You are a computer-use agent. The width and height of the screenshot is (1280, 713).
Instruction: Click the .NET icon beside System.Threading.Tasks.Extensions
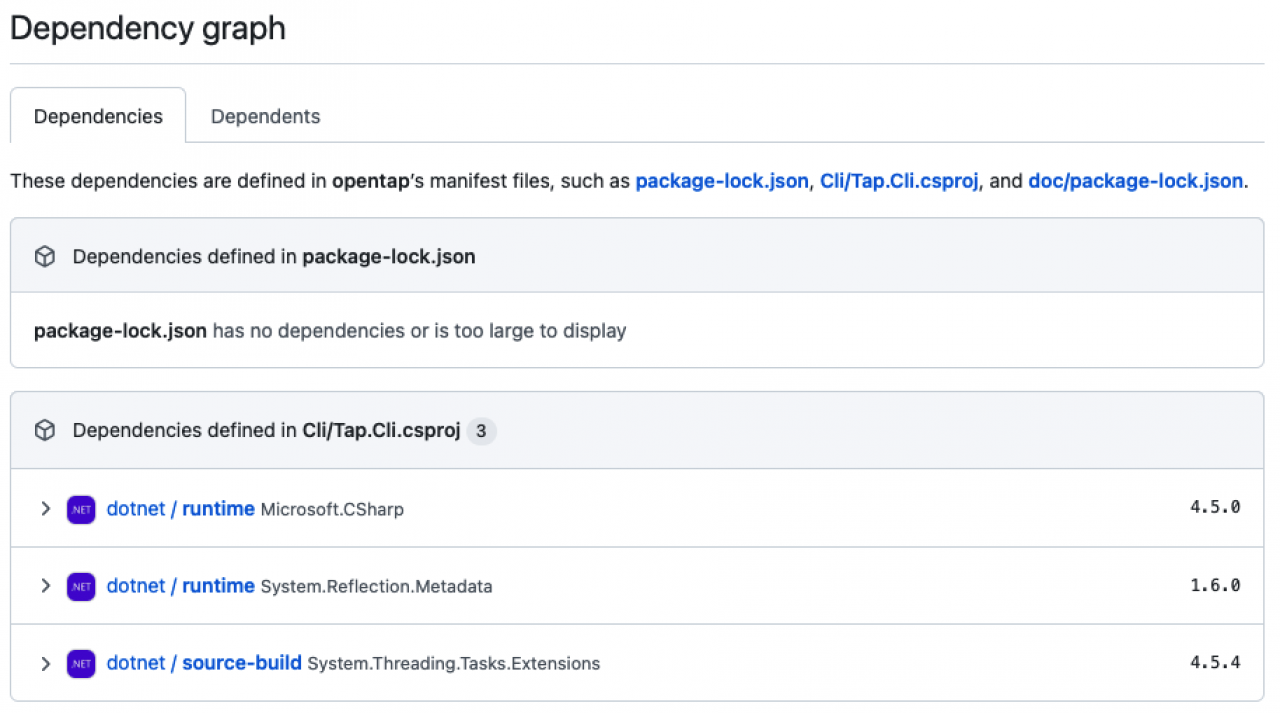point(81,663)
